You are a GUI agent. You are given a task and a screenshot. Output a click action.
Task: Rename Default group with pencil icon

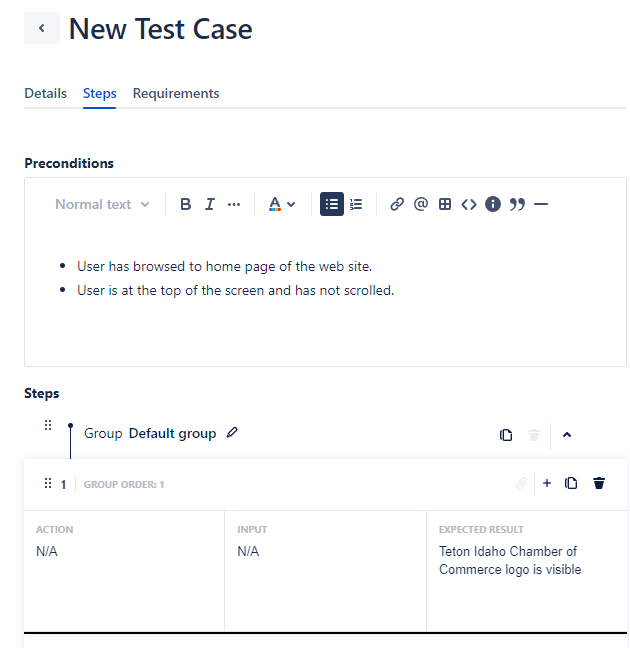coord(233,433)
